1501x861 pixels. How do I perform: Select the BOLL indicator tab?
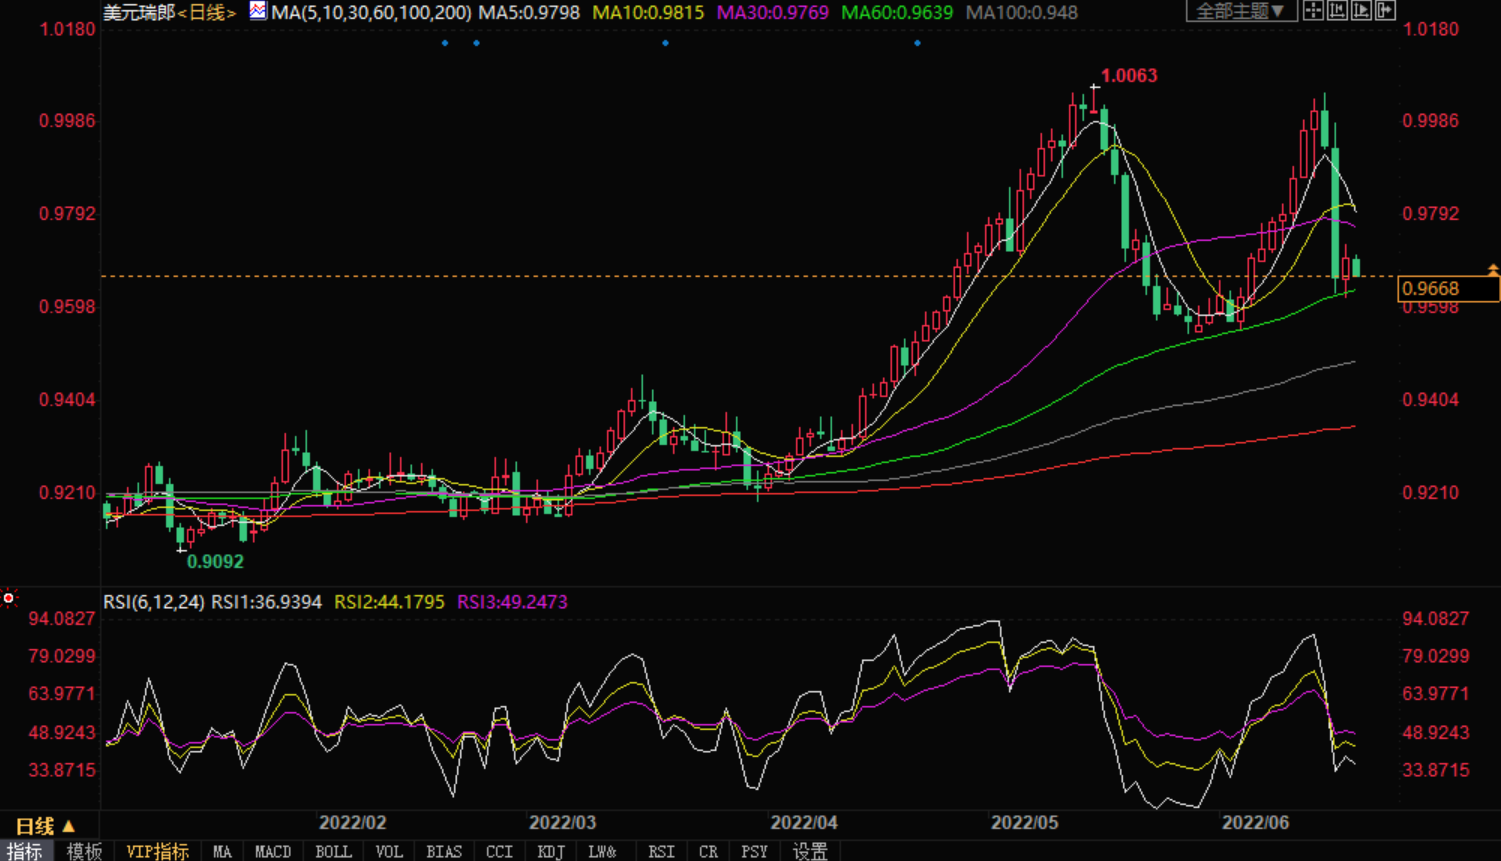(x=333, y=851)
